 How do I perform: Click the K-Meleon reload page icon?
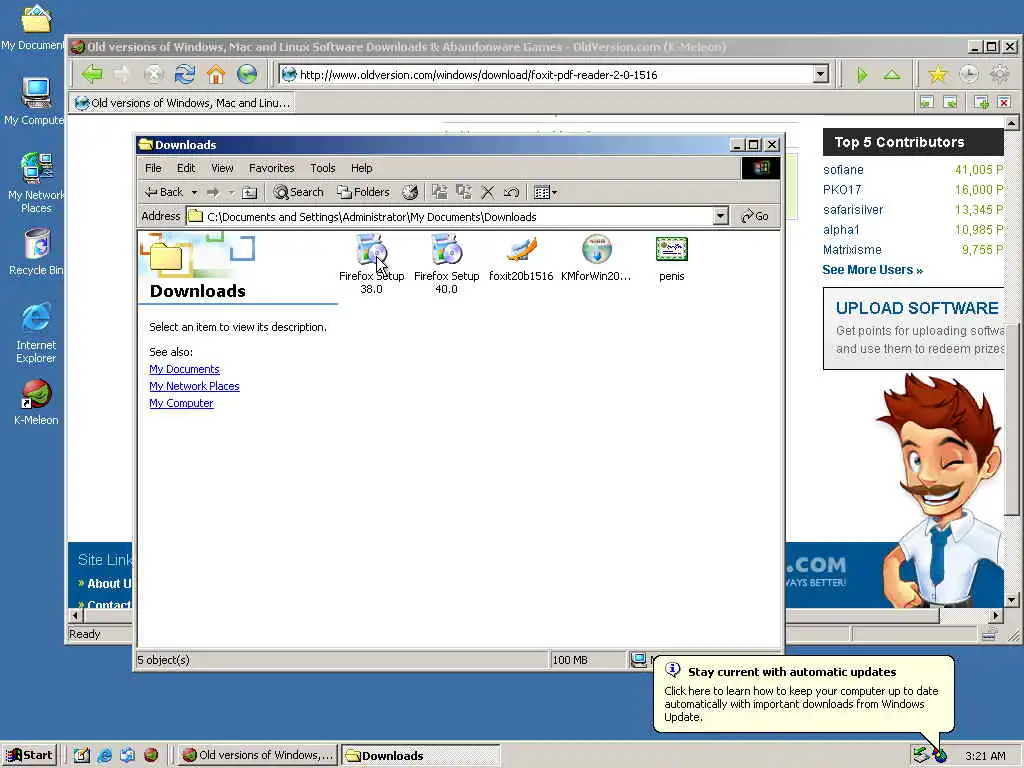pos(185,74)
